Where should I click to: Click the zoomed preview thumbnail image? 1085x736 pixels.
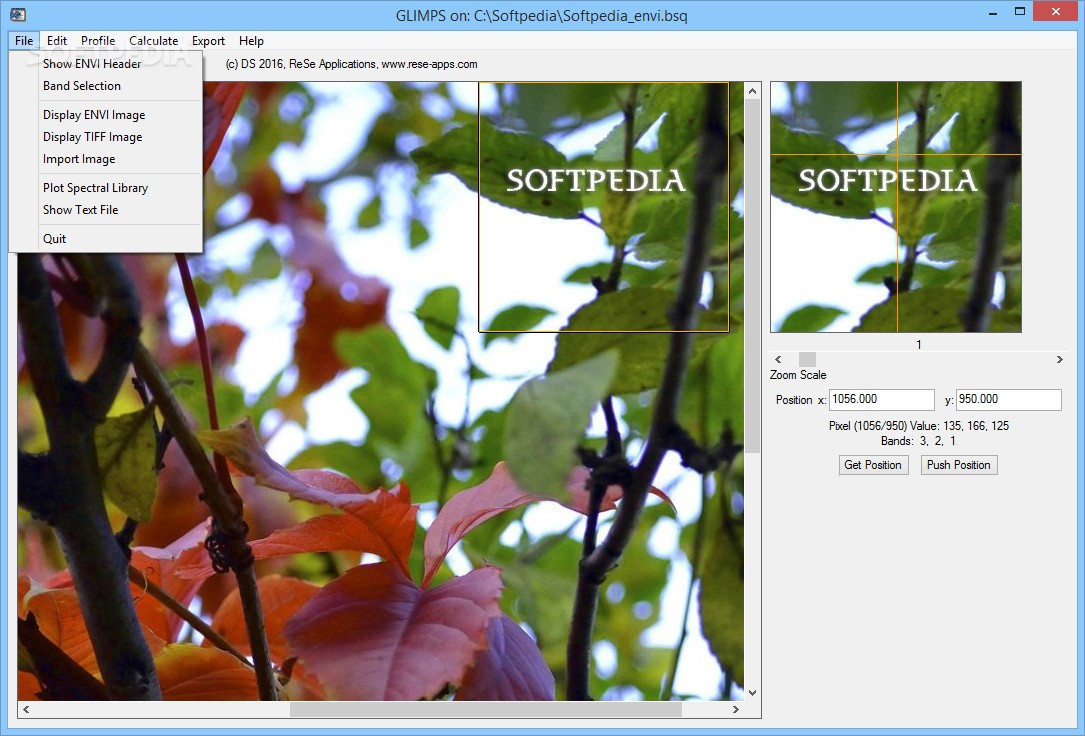pos(896,207)
